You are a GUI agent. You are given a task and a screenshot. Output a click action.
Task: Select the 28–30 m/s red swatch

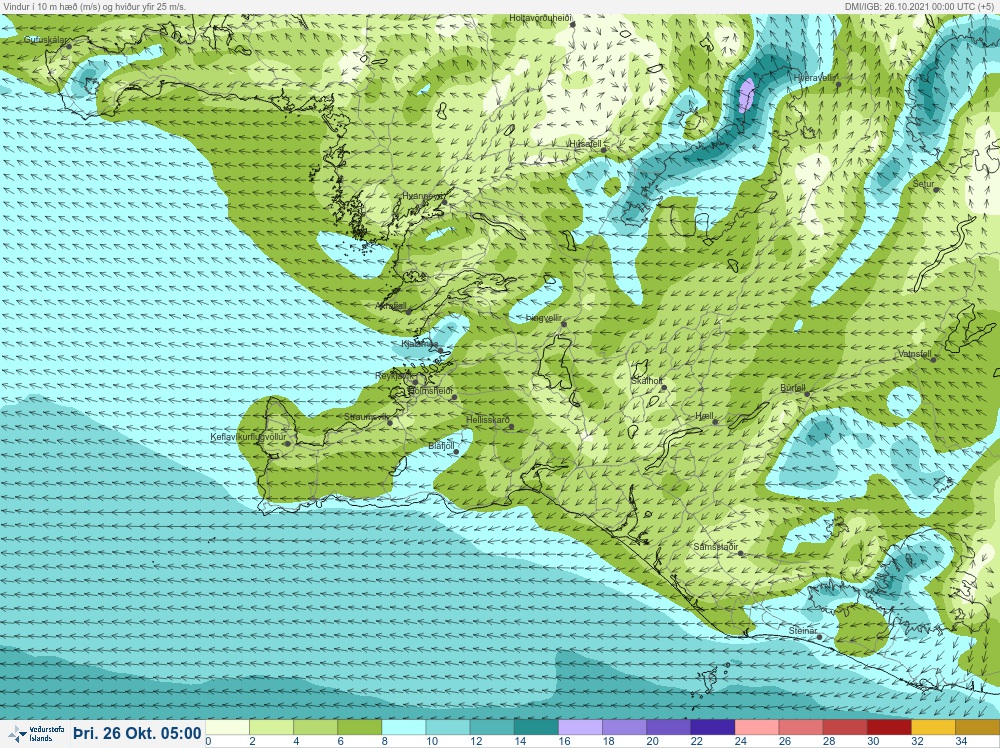tap(844, 728)
